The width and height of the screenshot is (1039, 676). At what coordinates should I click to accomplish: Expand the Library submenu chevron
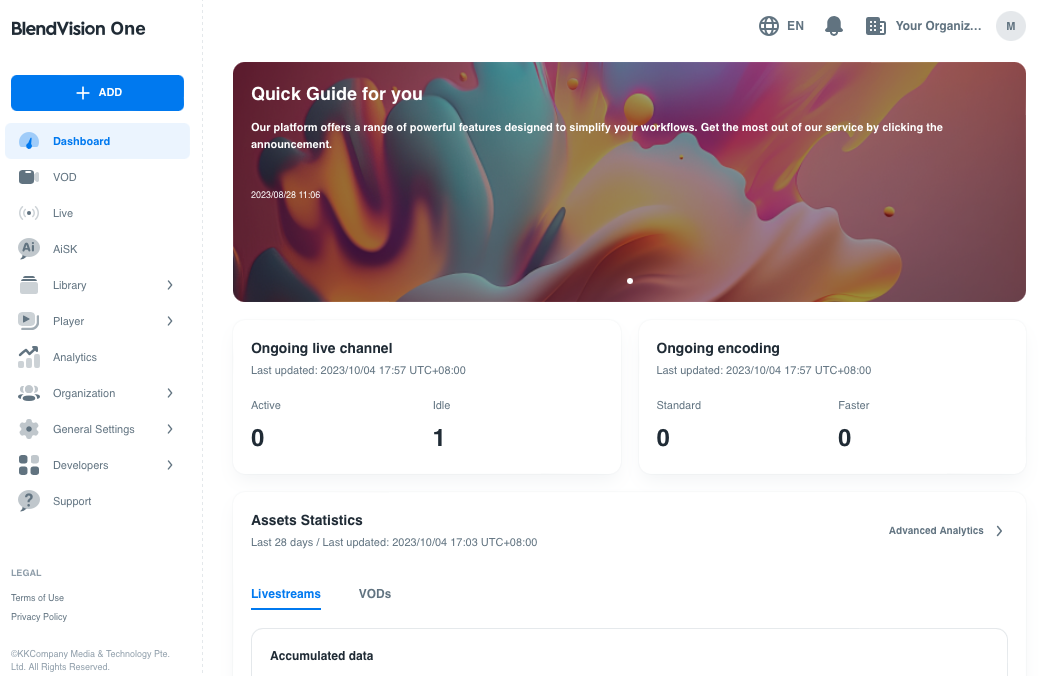coord(170,285)
